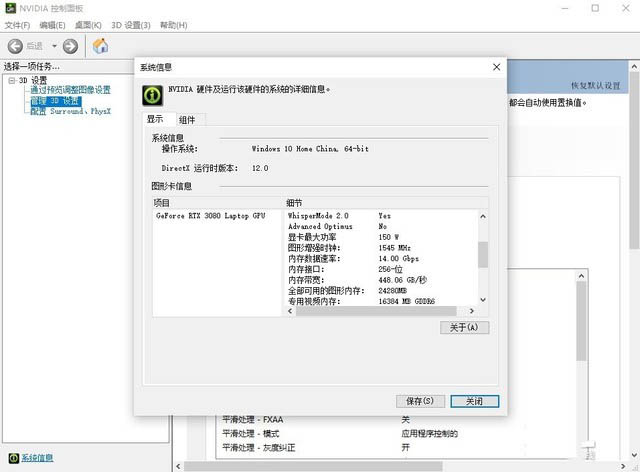
Task: Open the 3D 设置(3) menu
Action: click(131, 25)
